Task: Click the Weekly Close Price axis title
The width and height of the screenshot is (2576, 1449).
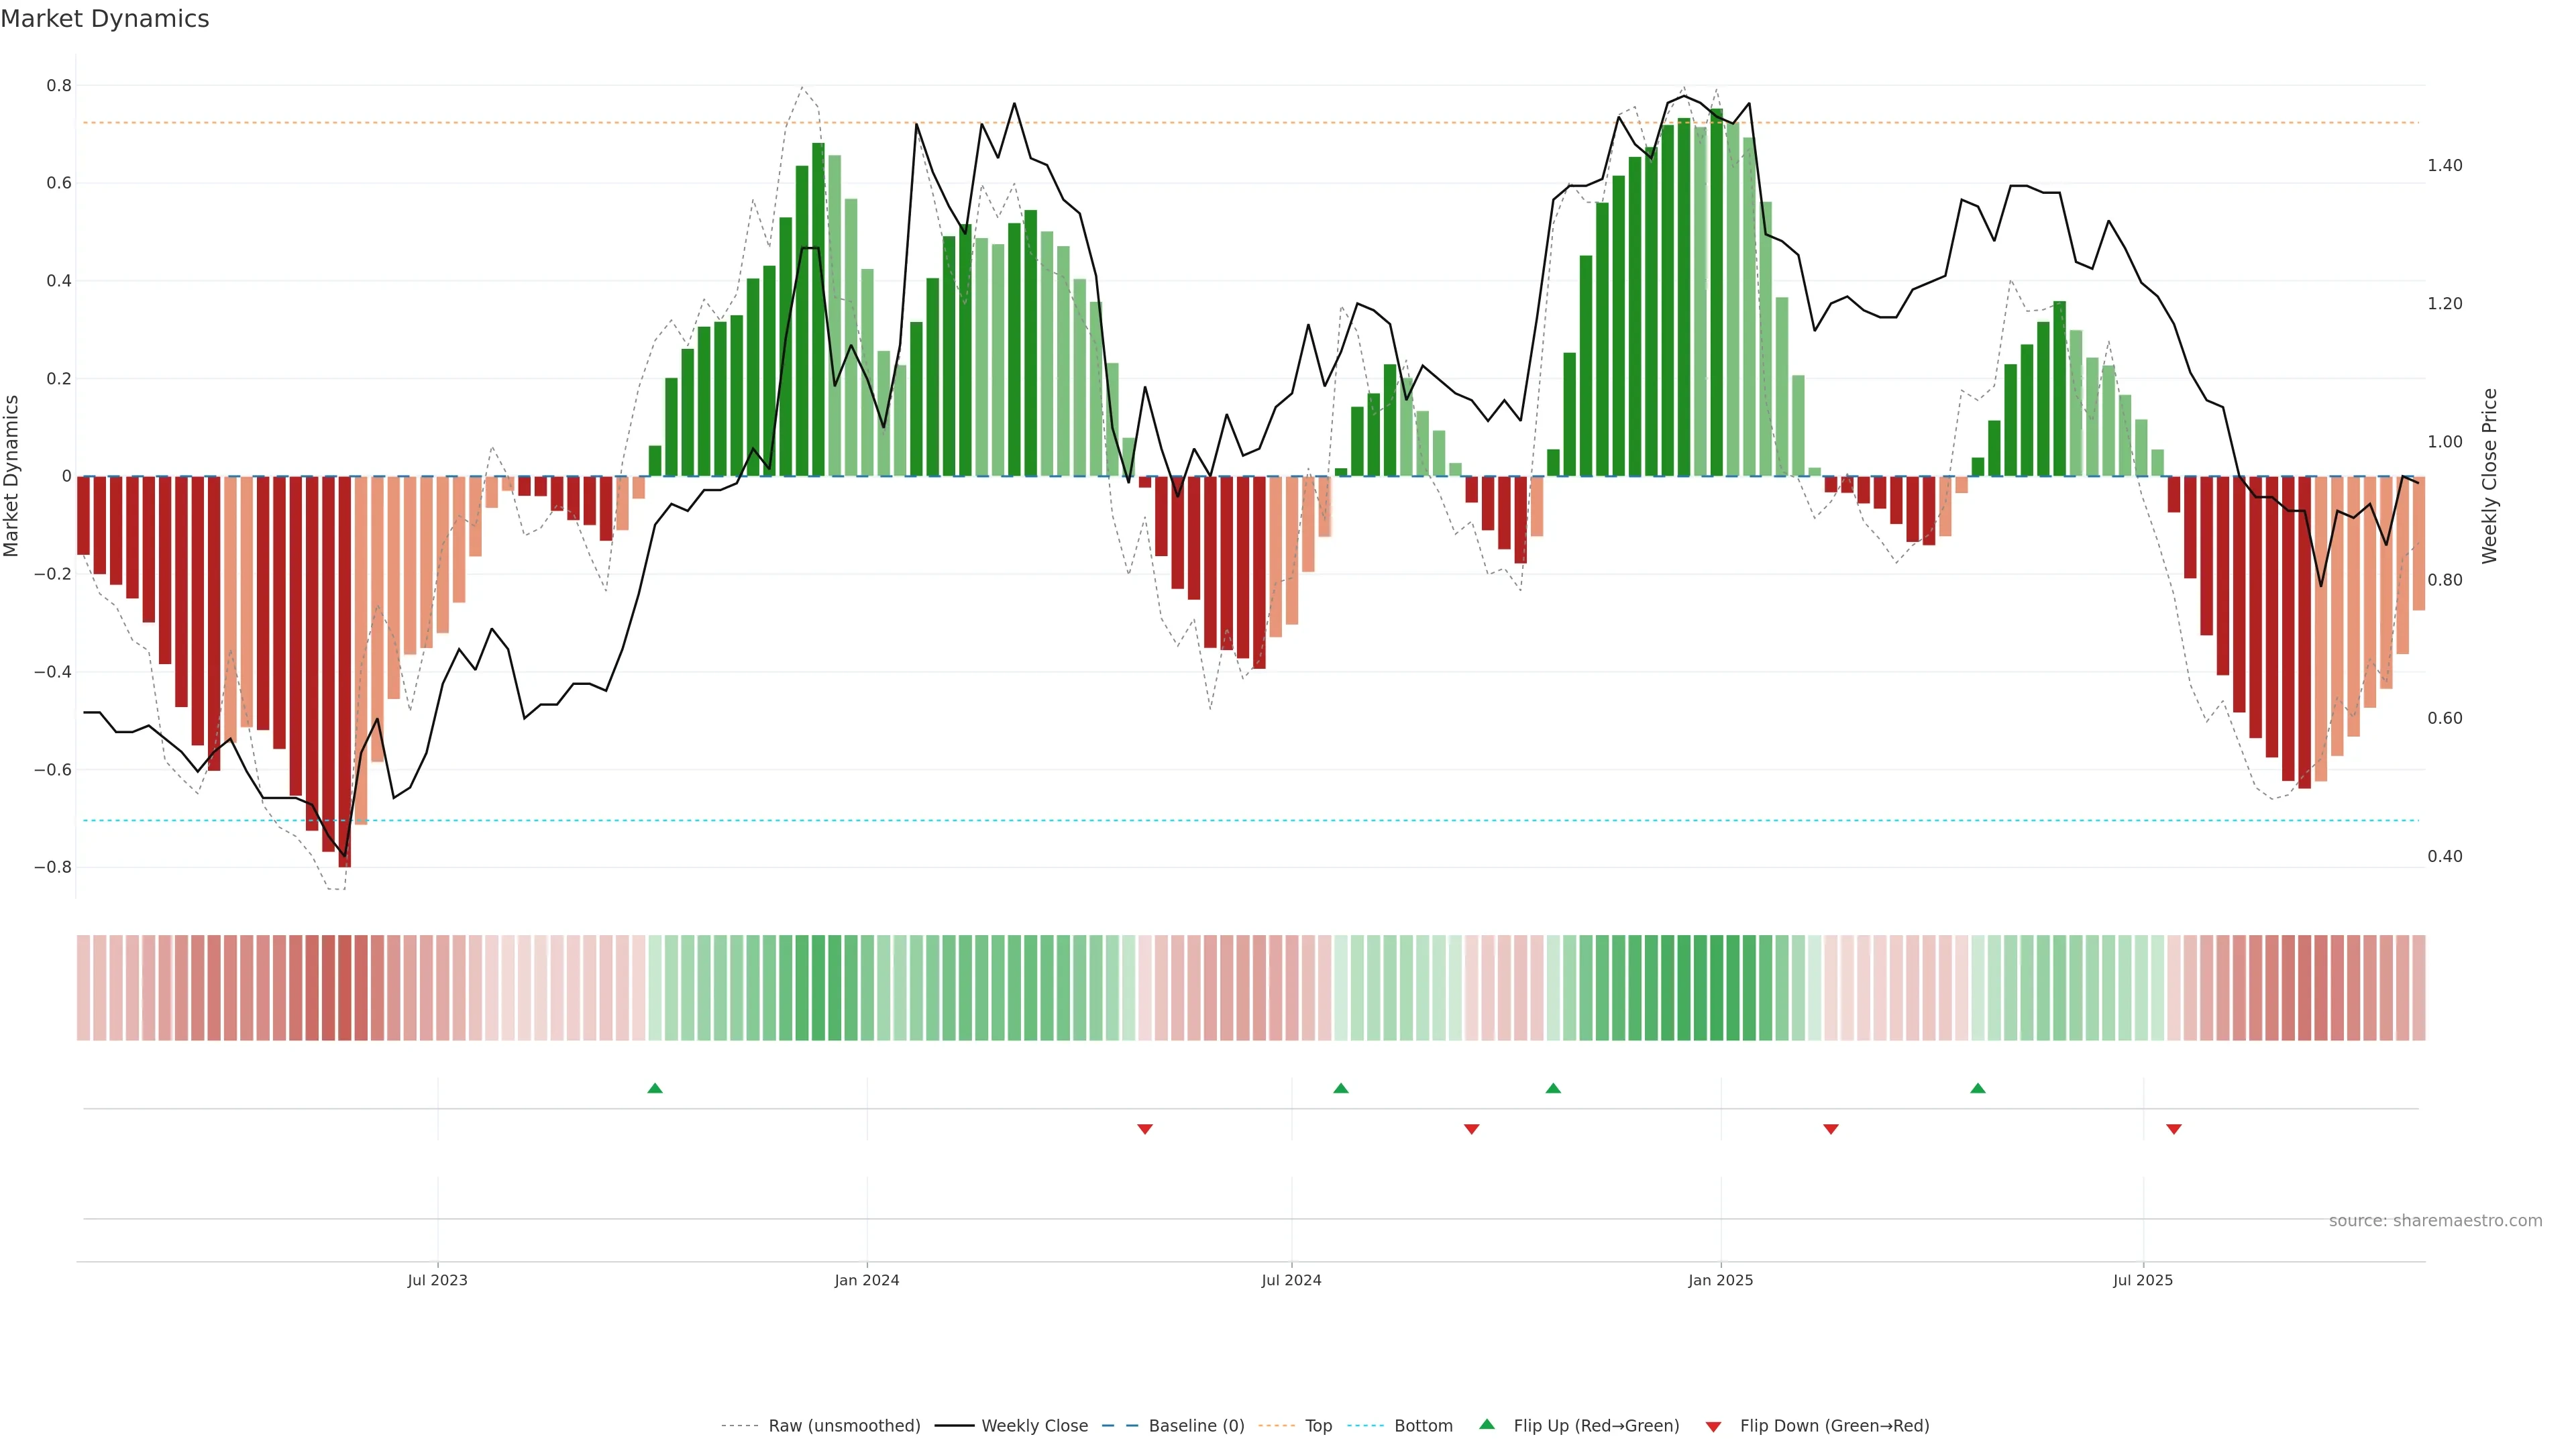Action: click(2489, 476)
